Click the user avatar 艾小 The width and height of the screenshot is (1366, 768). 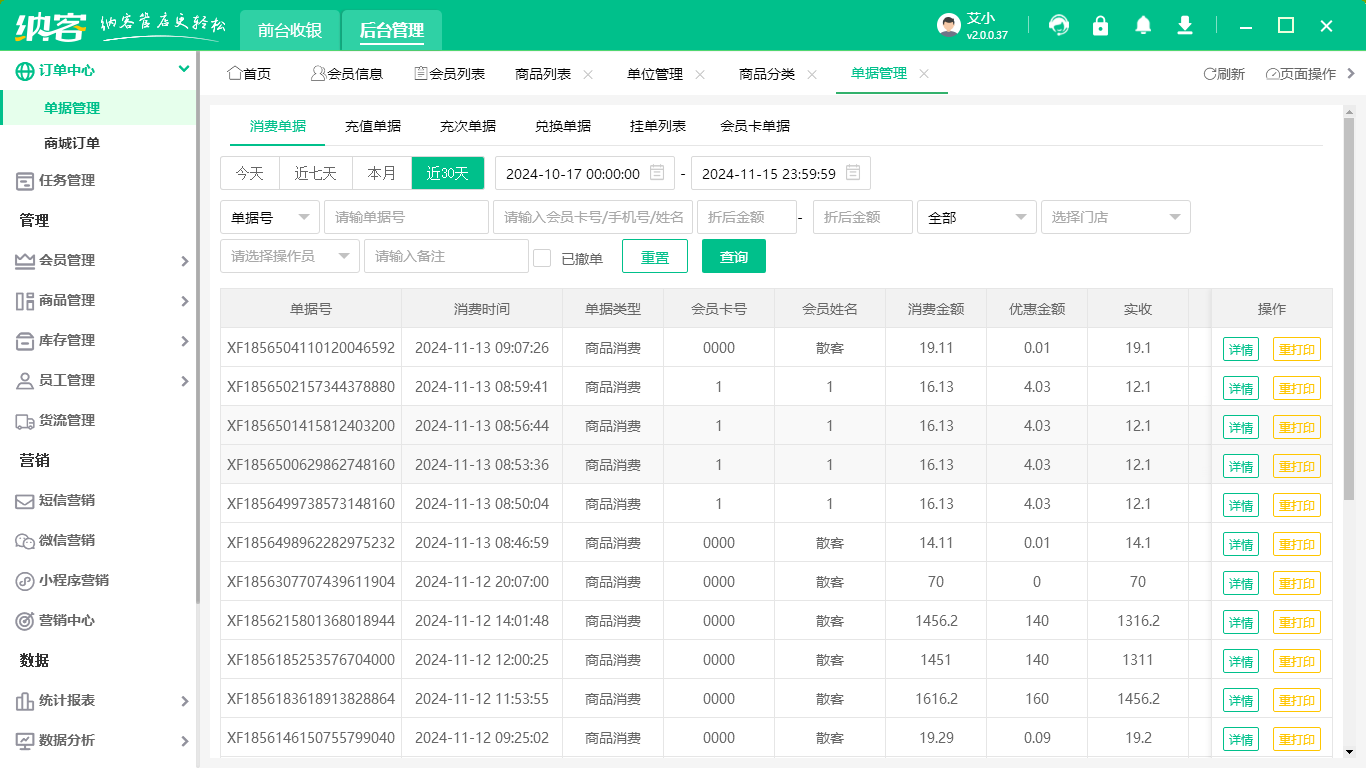tap(949, 26)
